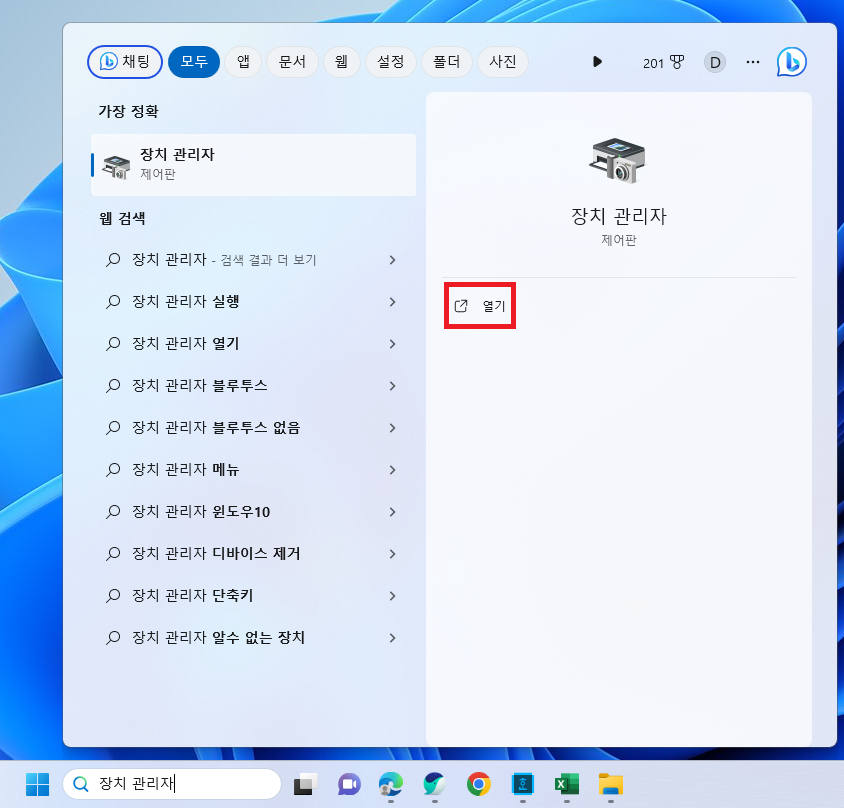Open the Bing Chat icon

(x=791, y=62)
